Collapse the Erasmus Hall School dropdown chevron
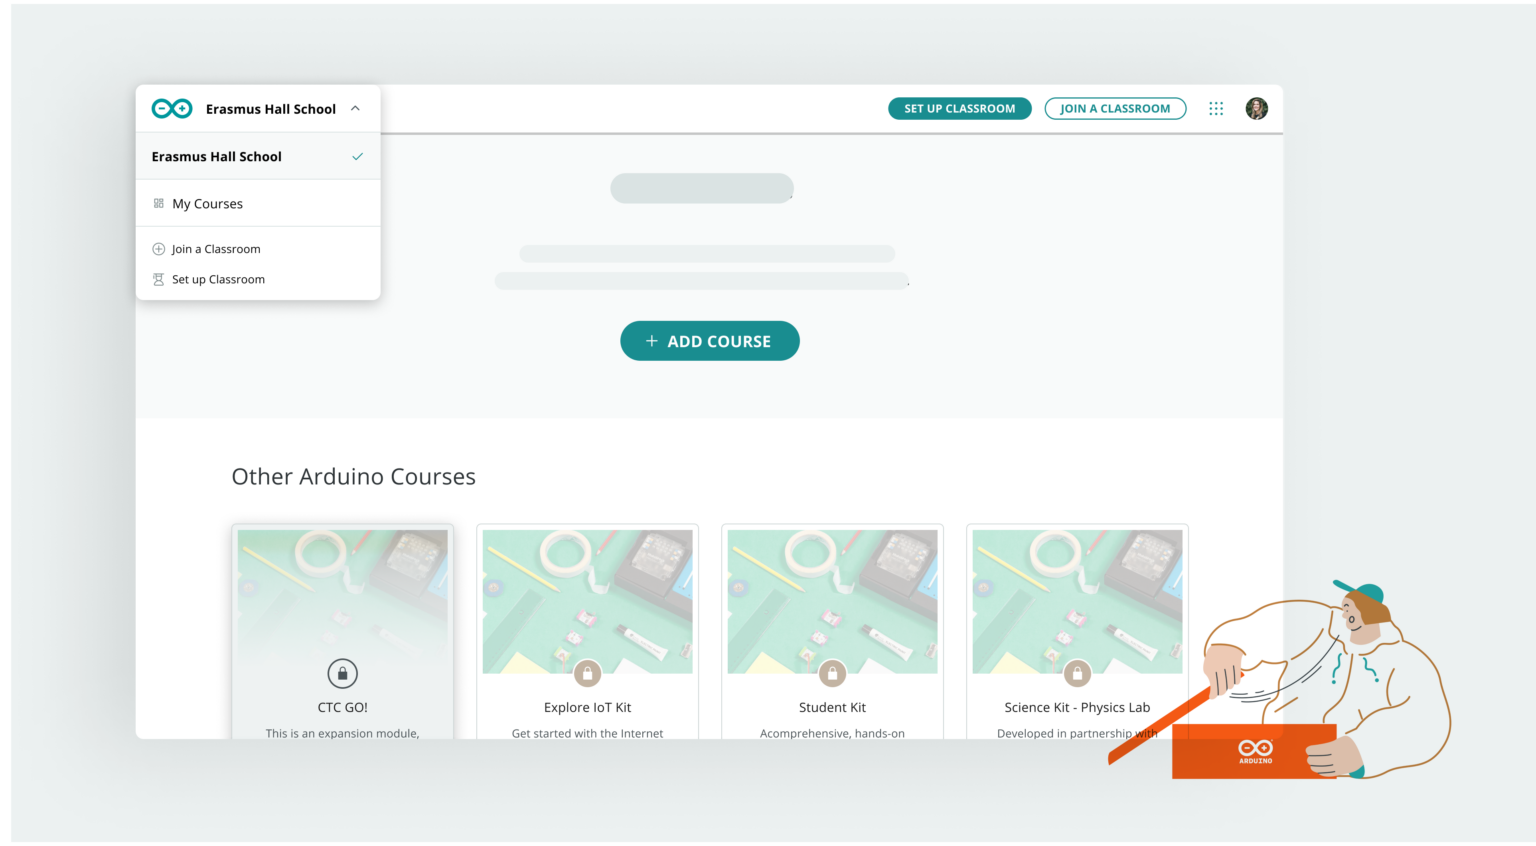Screen dimensions: 1536x846 pyautogui.click(x=355, y=108)
